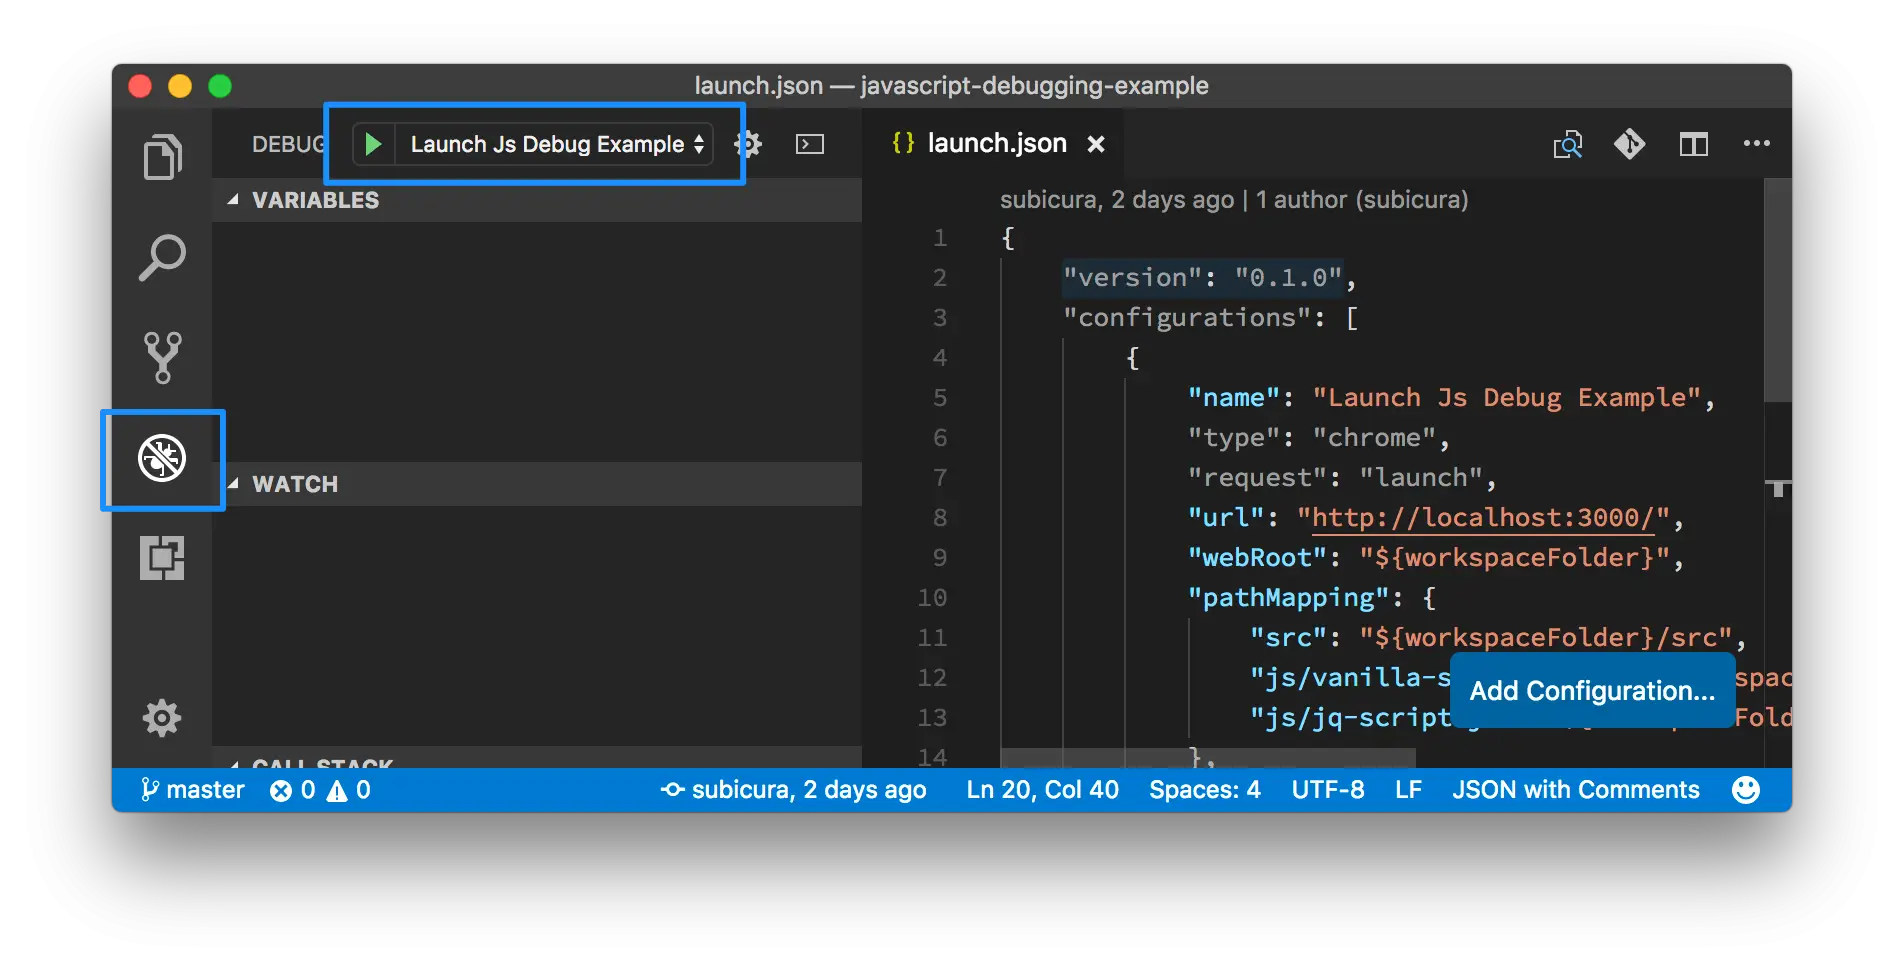
Task: Open the Manage gear in activity bar
Action: pos(162,717)
